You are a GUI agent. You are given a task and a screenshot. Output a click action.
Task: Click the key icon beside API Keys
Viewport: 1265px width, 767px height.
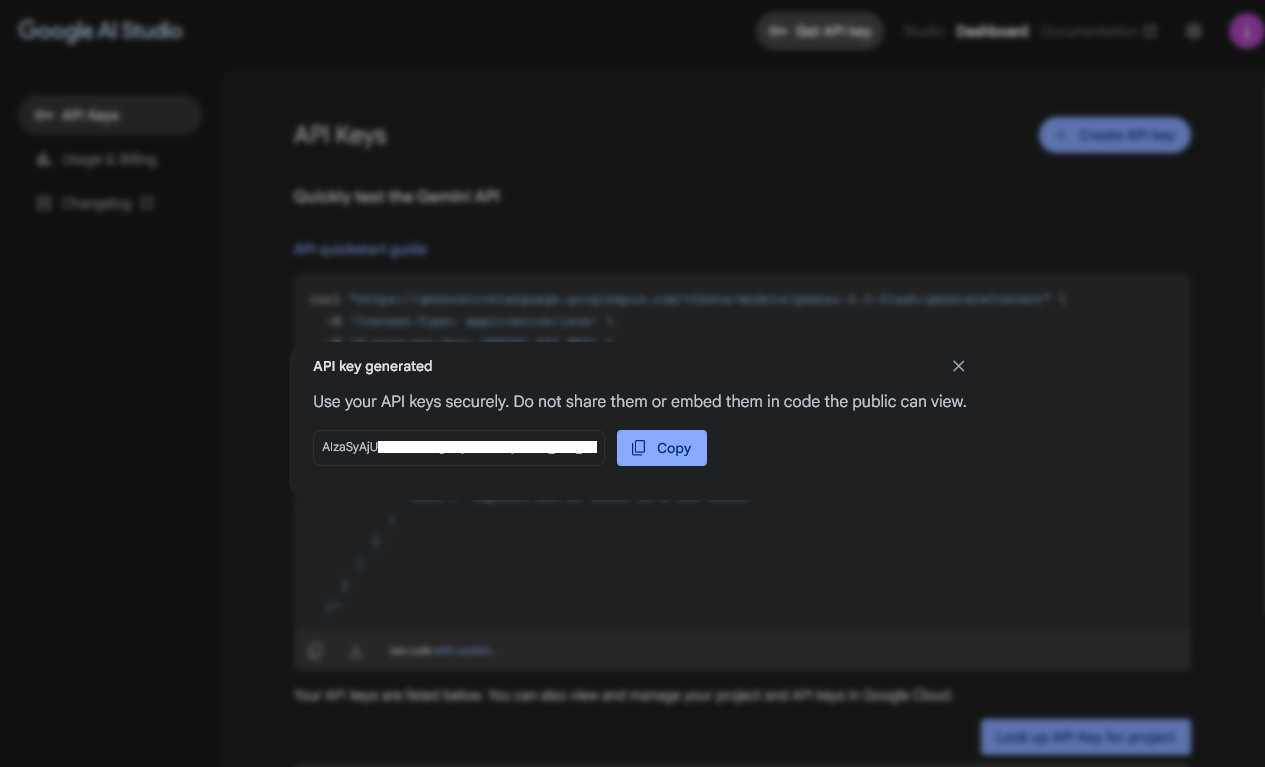pyautogui.click(x=43, y=115)
